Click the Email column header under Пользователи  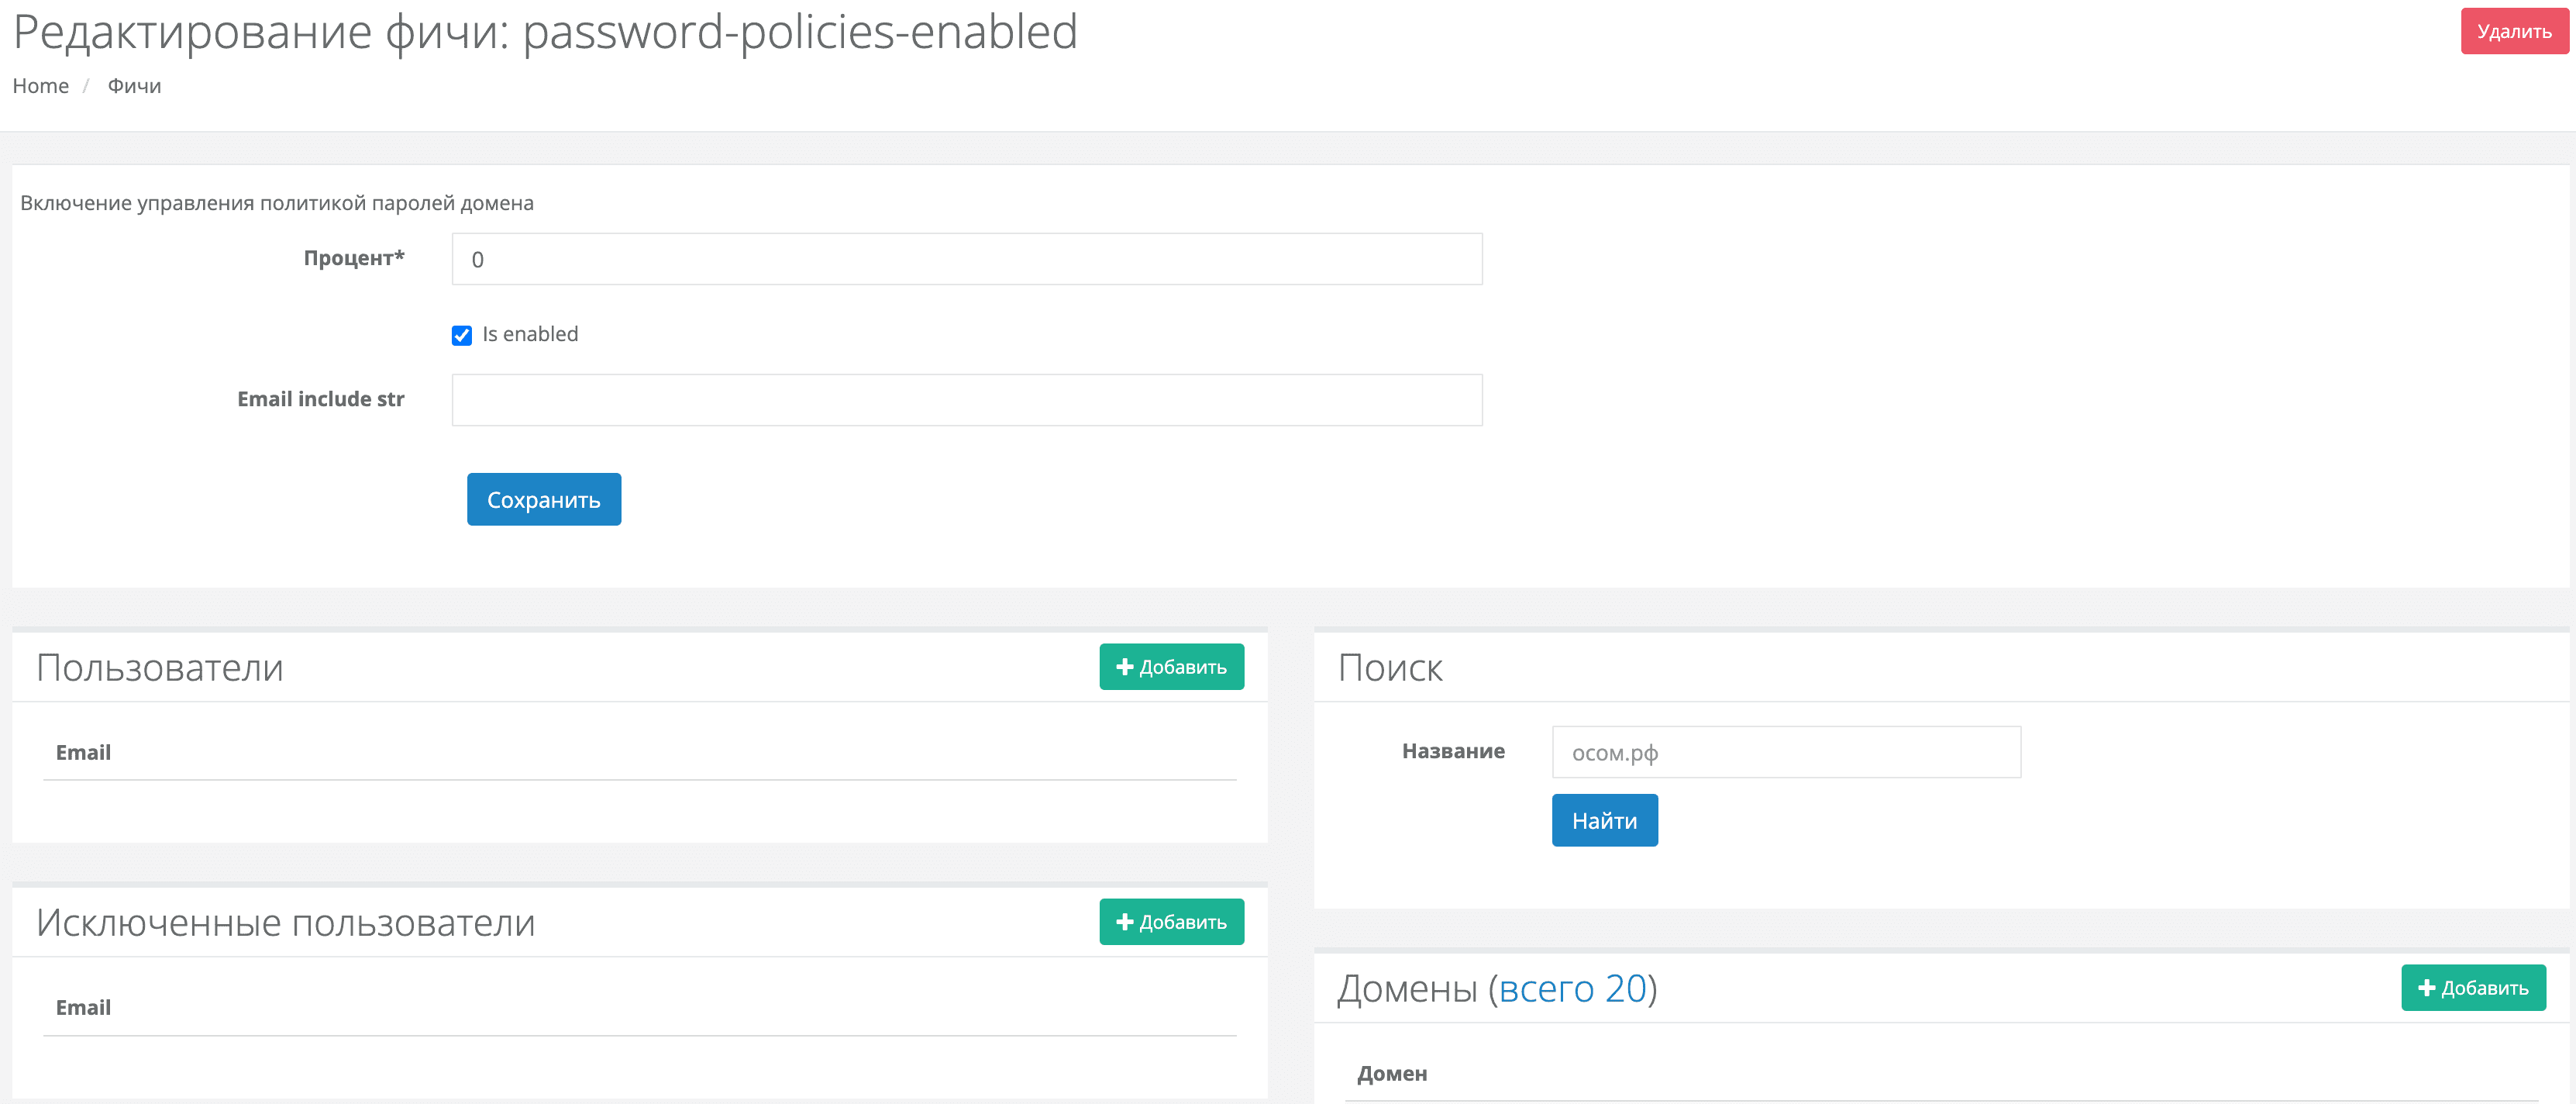[x=83, y=752]
